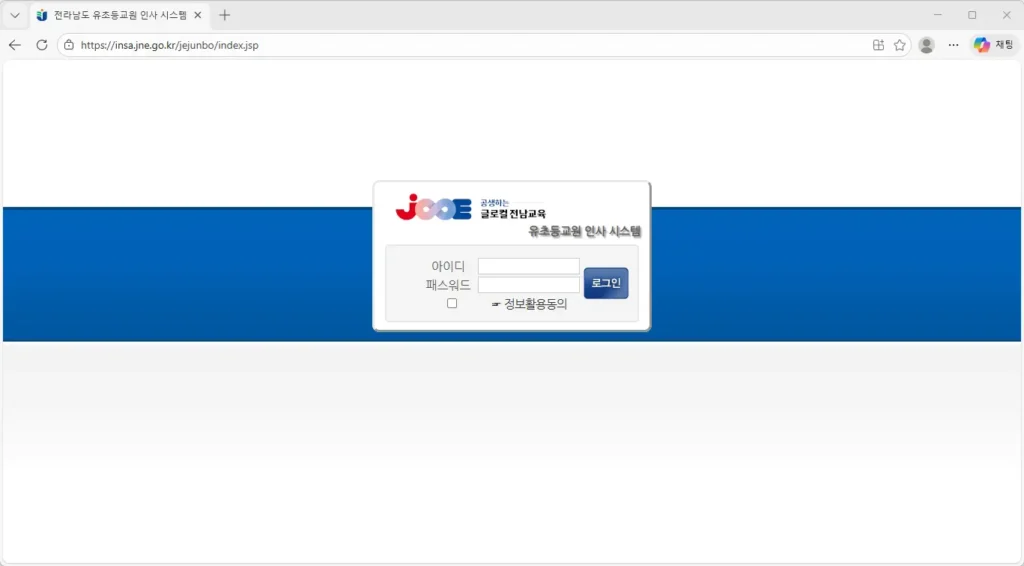Reload the page with the refresh icon

coord(42,45)
